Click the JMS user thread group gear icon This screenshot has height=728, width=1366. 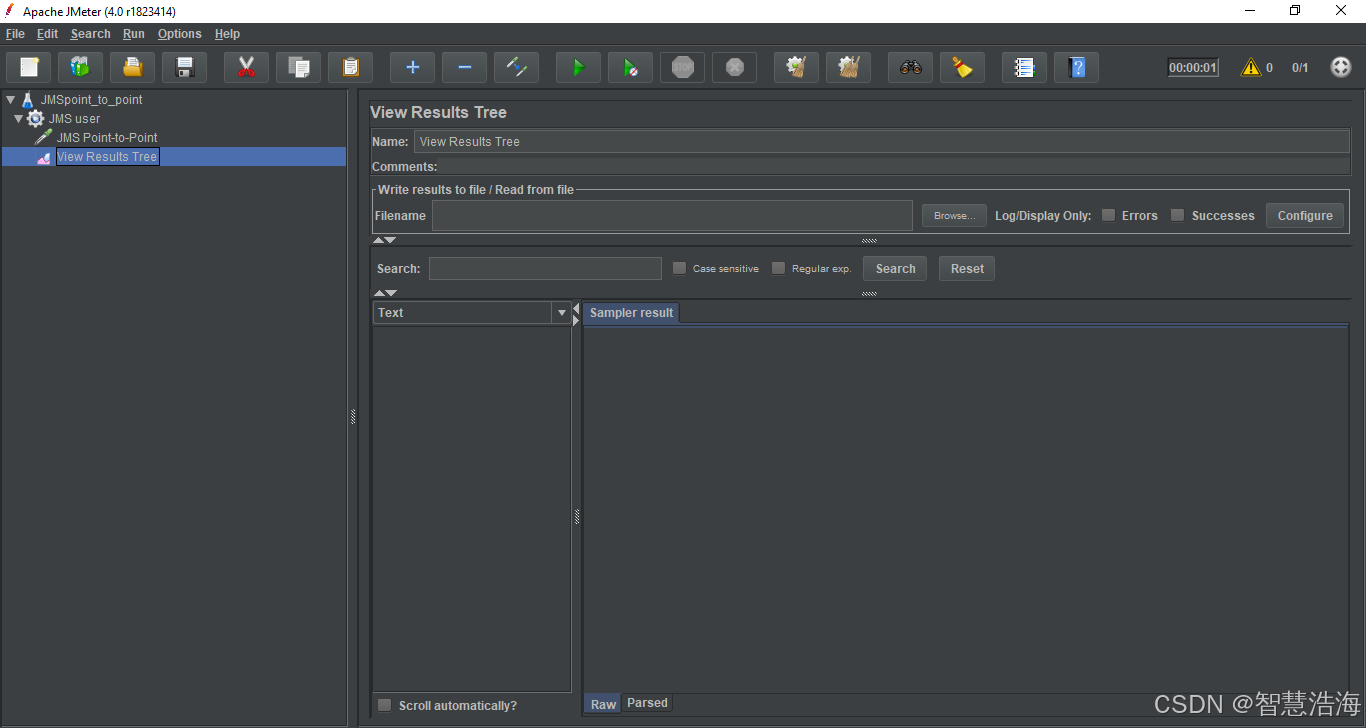(36, 118)
